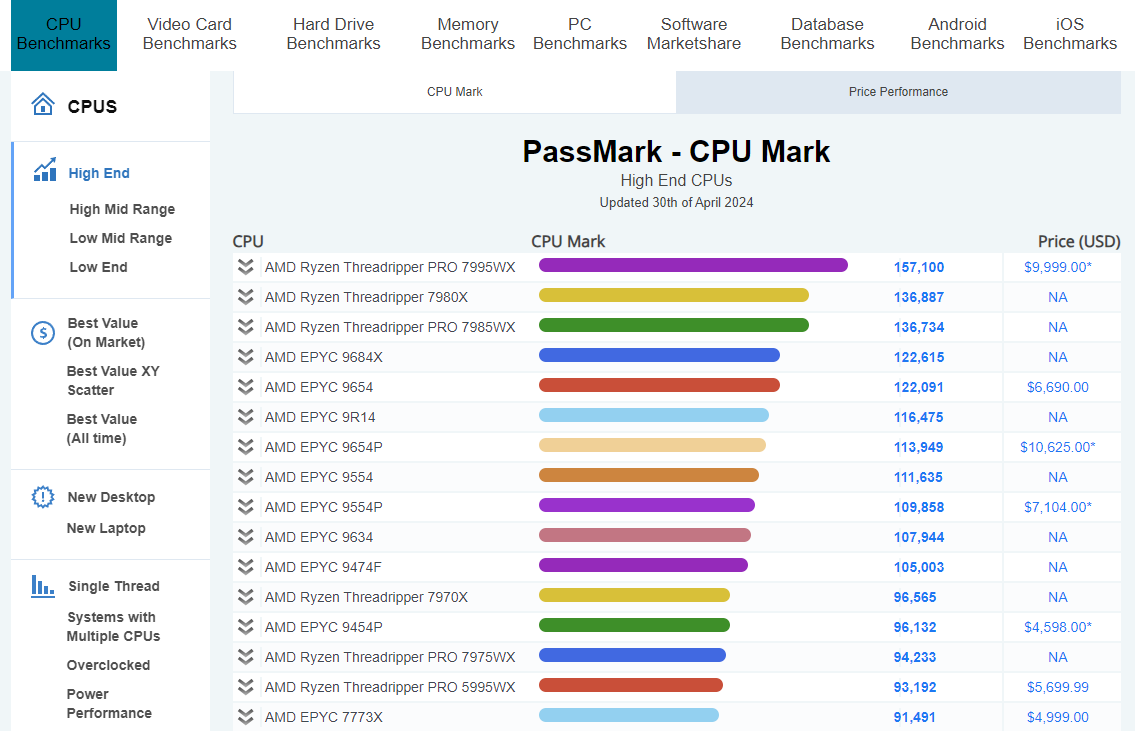
Task: Switch to the Price Performance tab
Action: (897, 91)
